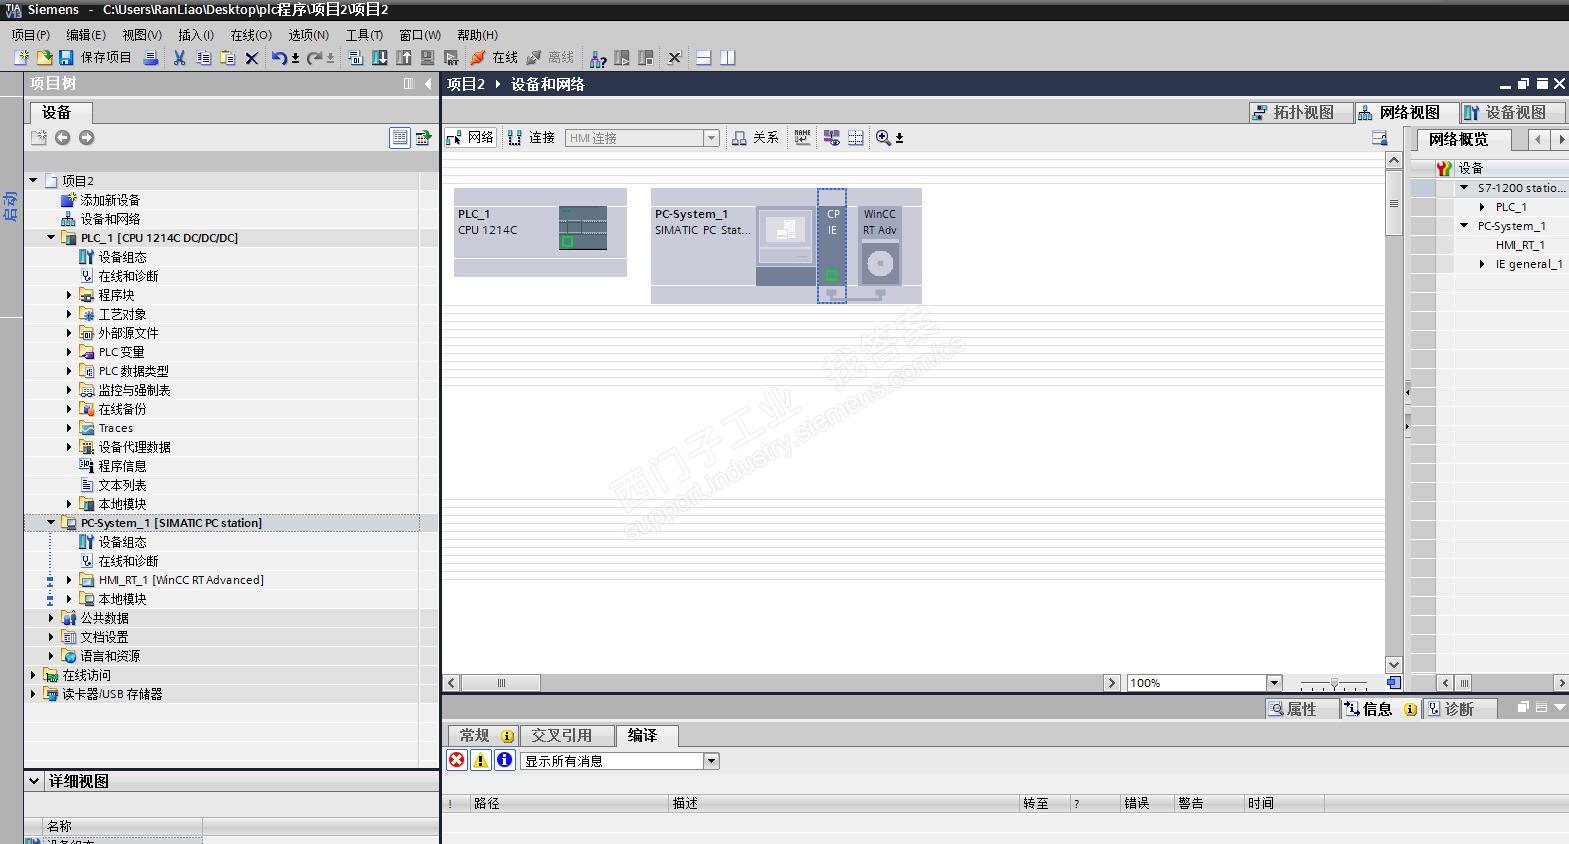Collapse the PLC_1 [CPU 1214C DC/DC/DC] tree node
This screenshot has height=844, width=1569.
(51, 238)
